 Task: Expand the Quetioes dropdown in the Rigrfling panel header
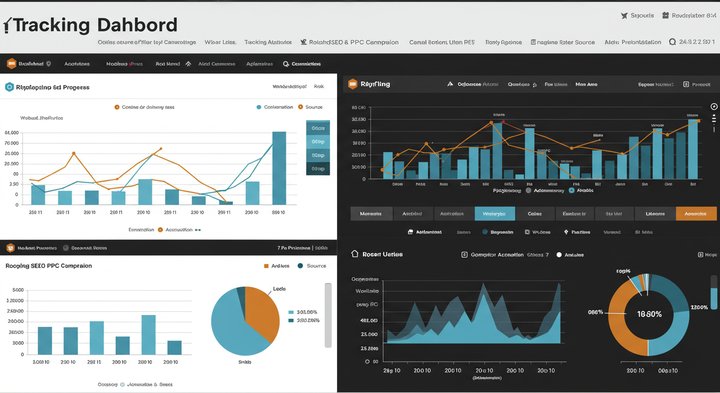(x=522, y=84)
